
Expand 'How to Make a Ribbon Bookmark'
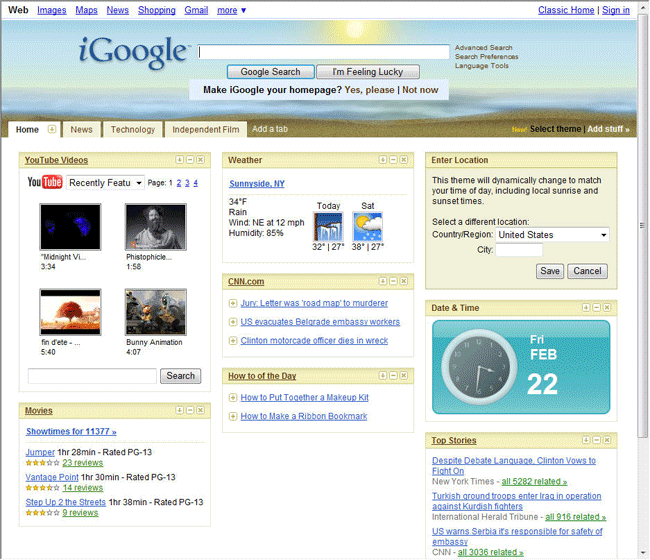233,416
